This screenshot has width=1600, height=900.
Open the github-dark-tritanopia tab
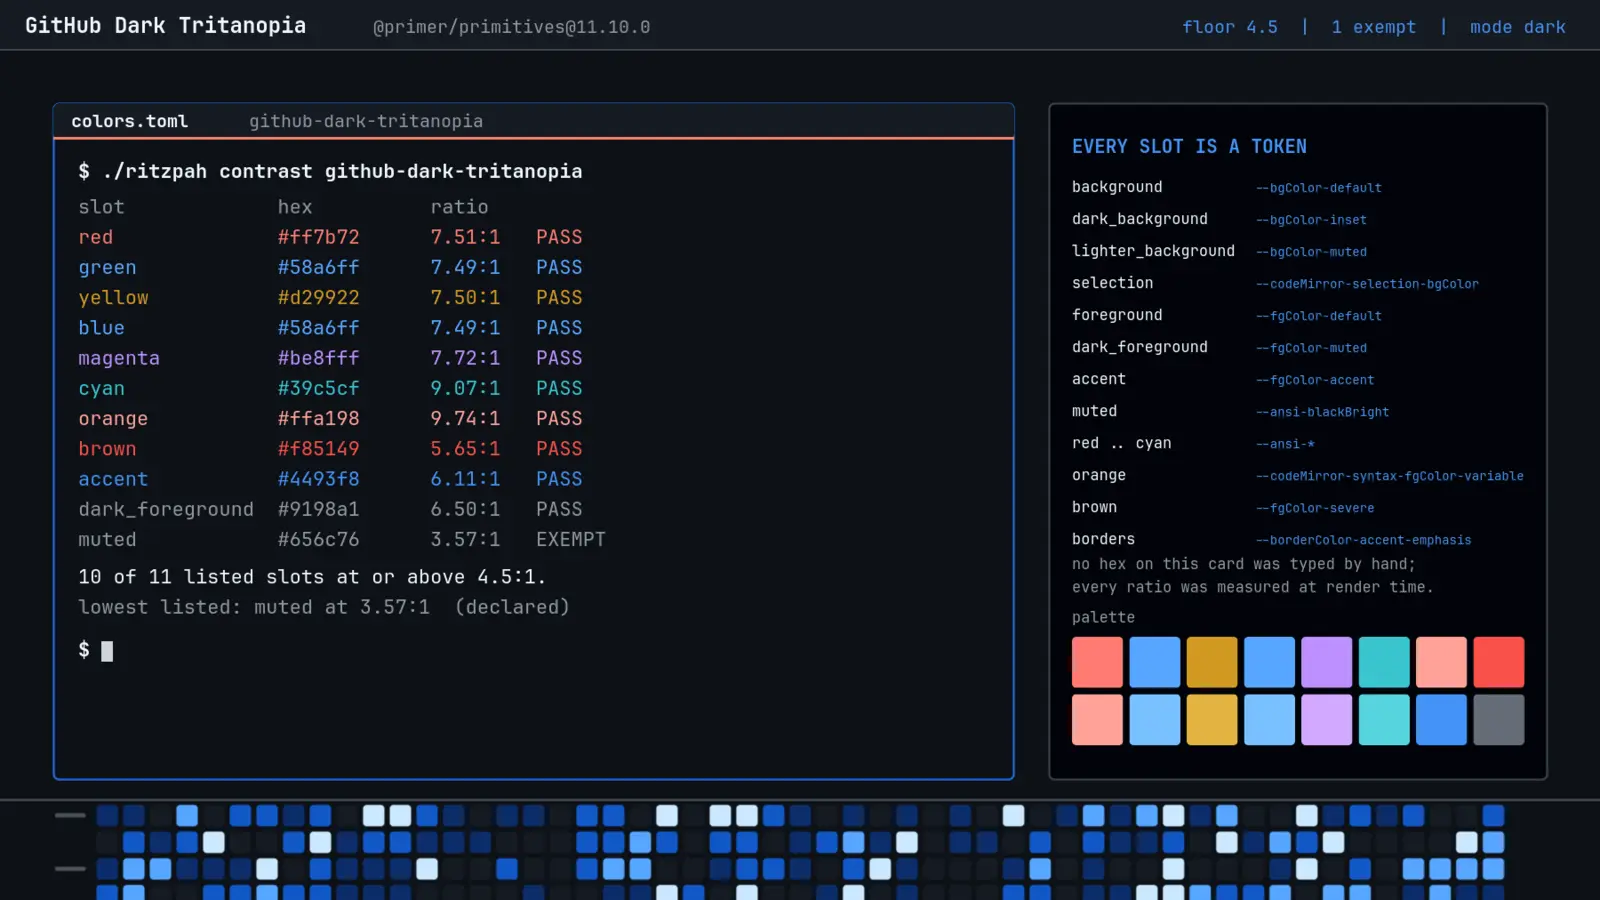pos(366,121)
